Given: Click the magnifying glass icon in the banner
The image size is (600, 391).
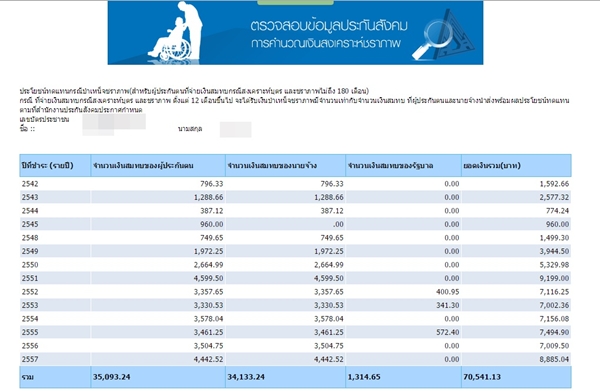Looking at the screenshot, I should point(432,40).
